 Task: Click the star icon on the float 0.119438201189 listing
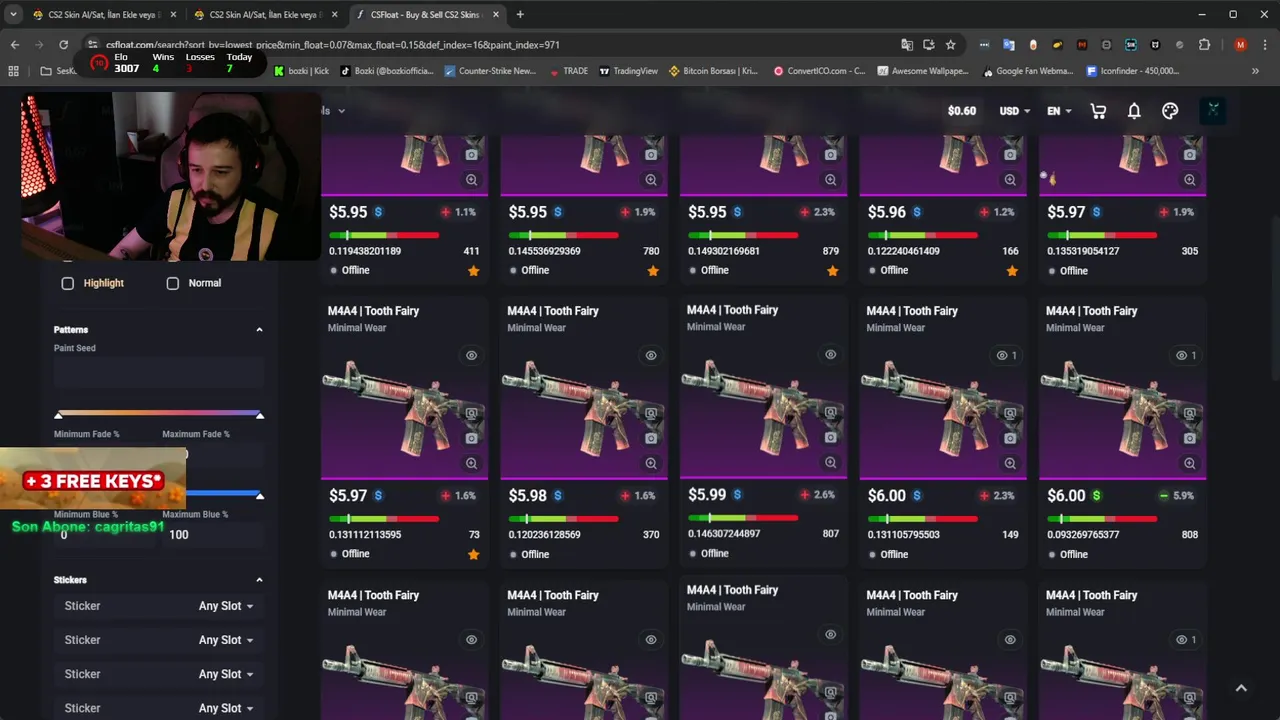473,271
